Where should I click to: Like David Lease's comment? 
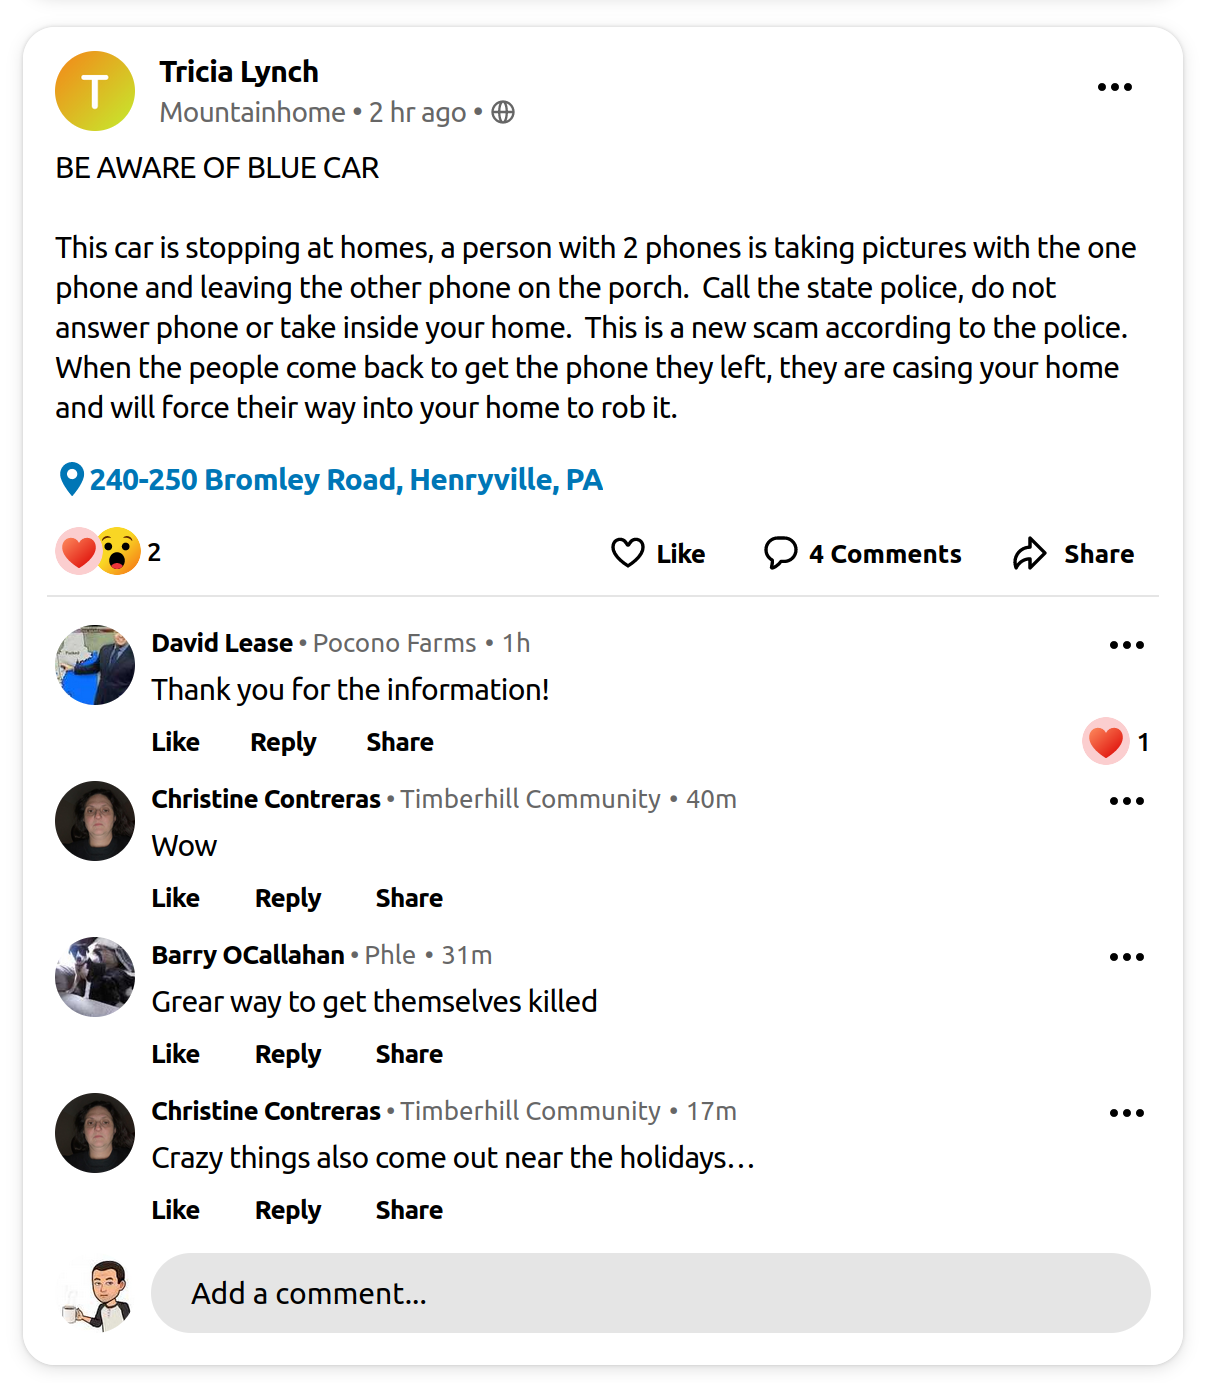tap(176, 742)
